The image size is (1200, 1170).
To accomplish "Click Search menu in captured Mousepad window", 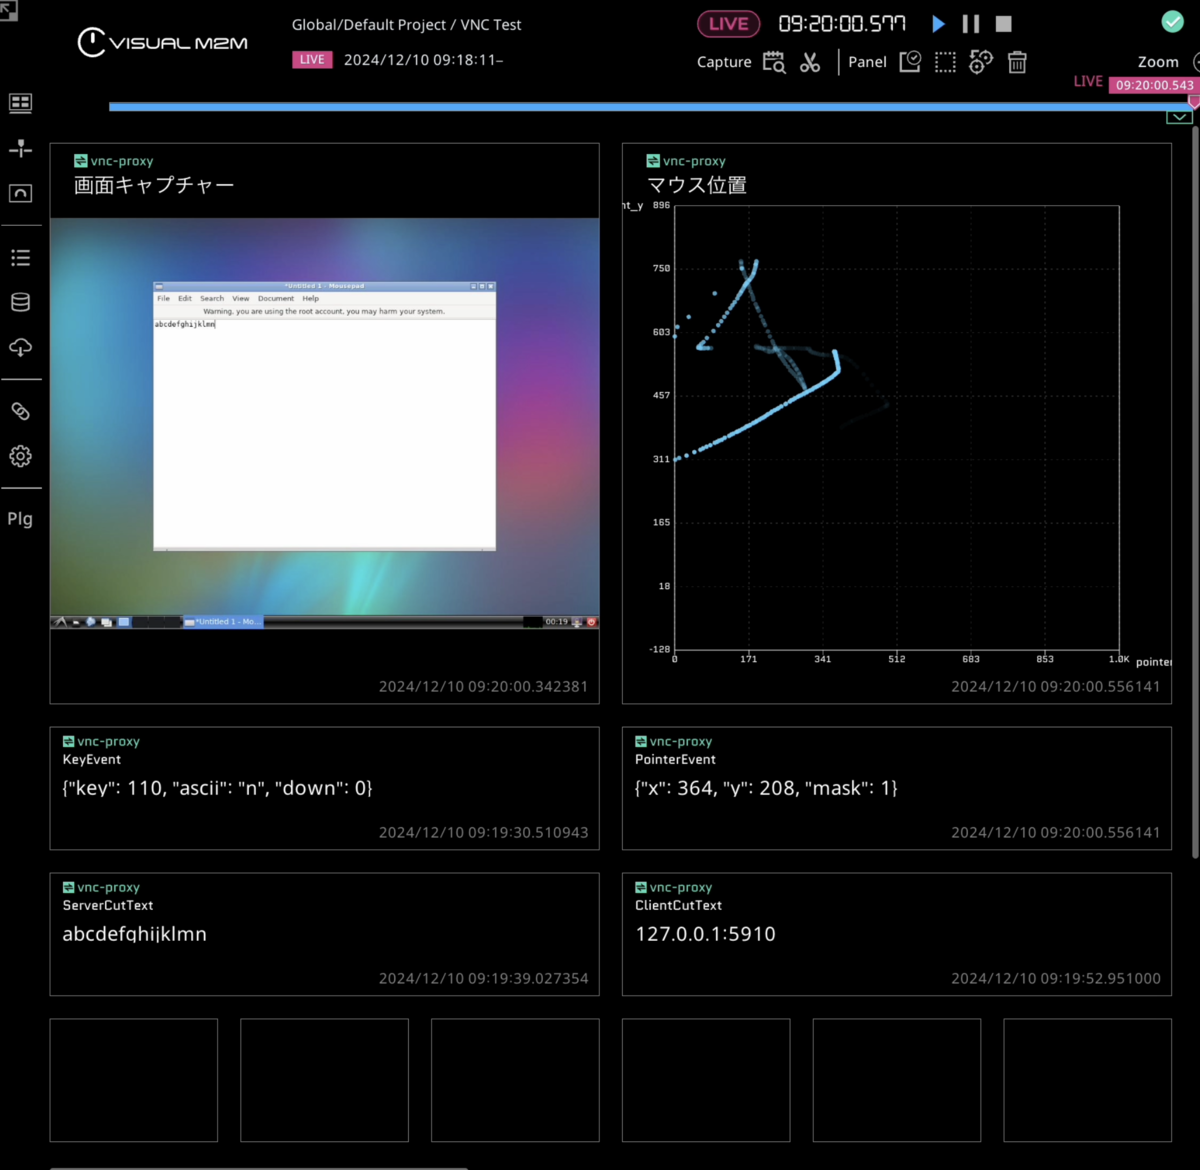I will (x=212, y=298).
